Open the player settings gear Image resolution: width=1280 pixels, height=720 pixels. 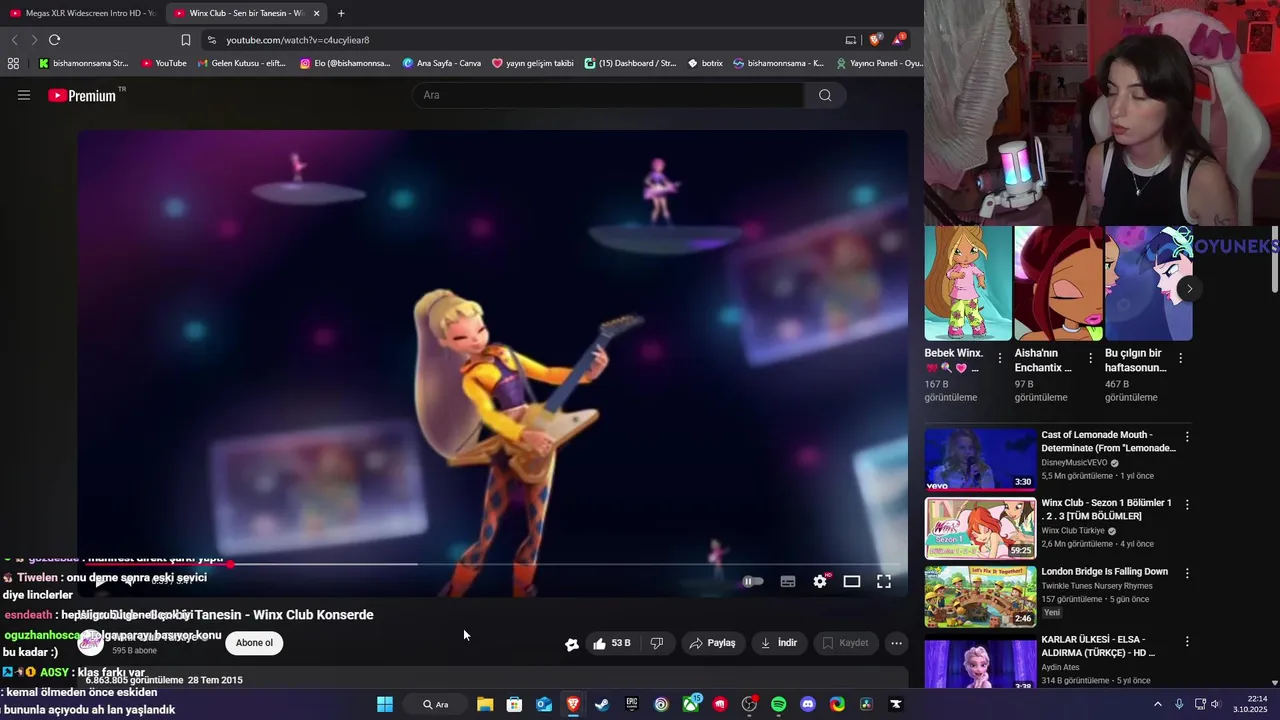(820, 581)
